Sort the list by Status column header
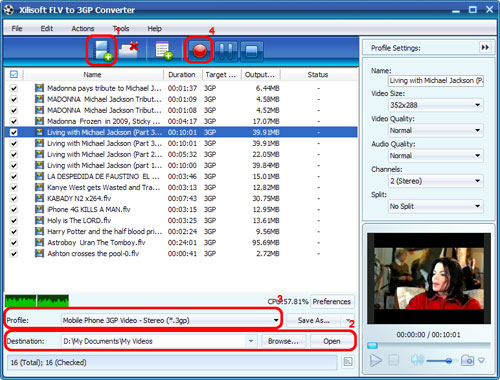 pyautogui.click(x=318, y=75)
